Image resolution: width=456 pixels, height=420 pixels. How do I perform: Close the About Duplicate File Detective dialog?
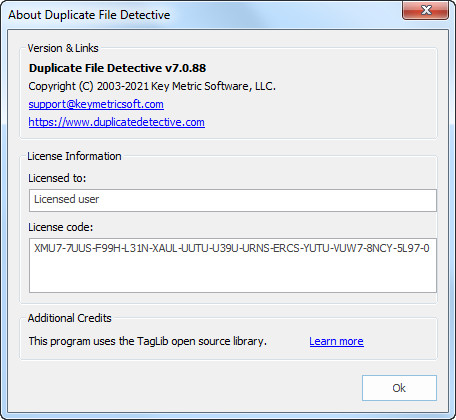pos(425,10)
